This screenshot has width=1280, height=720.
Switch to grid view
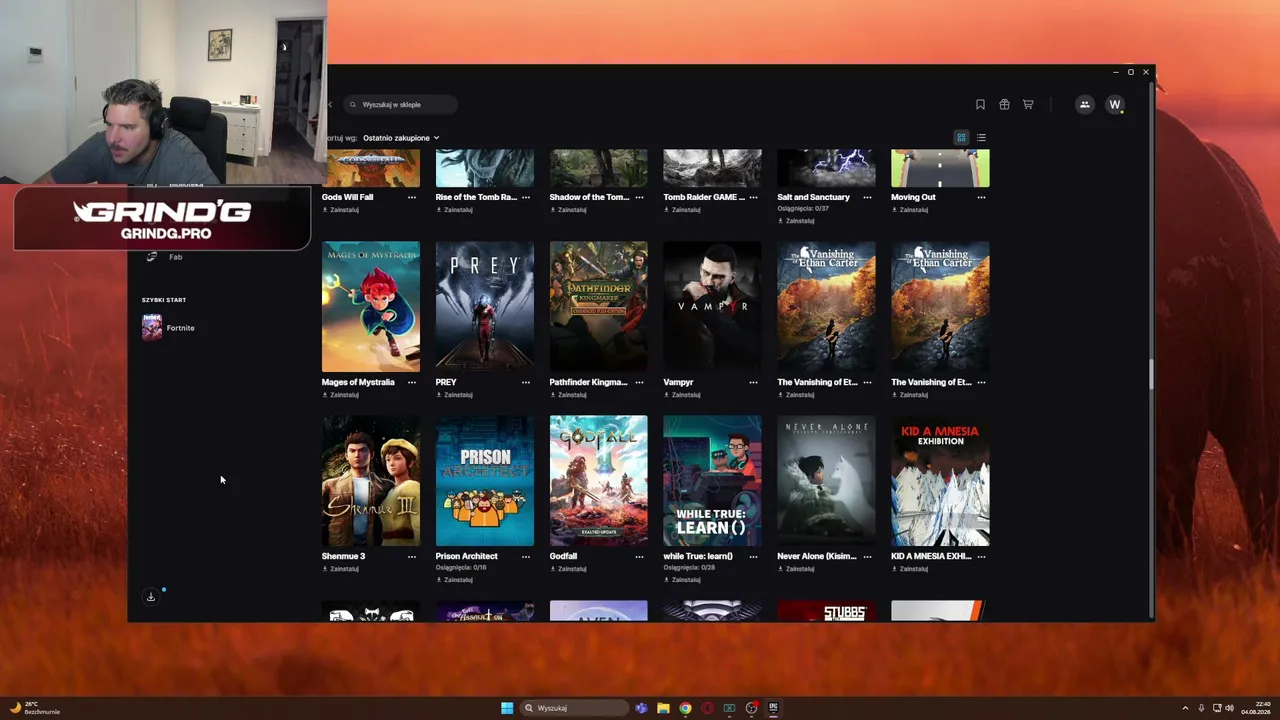click(x=961, y=138)
